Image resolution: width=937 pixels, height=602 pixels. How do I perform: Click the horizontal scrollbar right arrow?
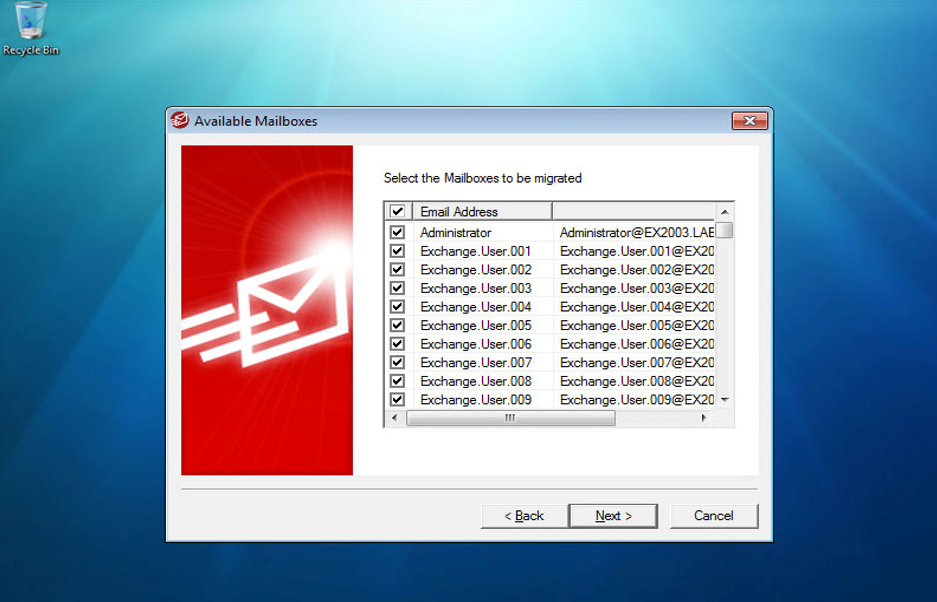tap(705, 418)
